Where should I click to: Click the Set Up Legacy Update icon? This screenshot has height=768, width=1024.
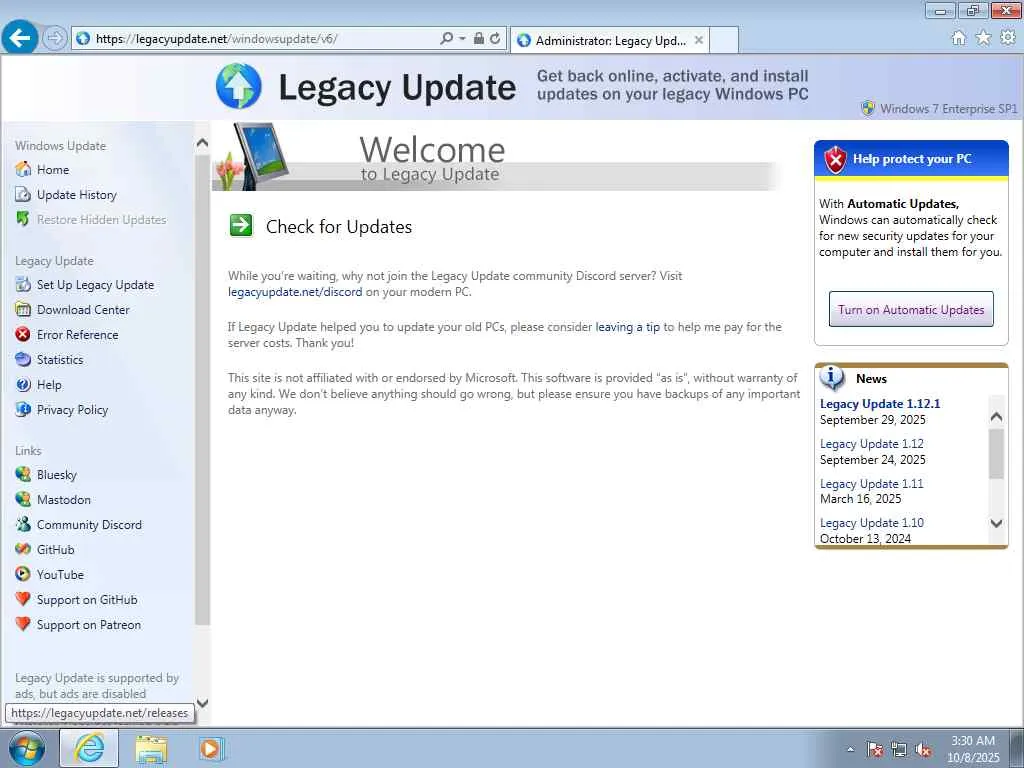coord(23,284)
